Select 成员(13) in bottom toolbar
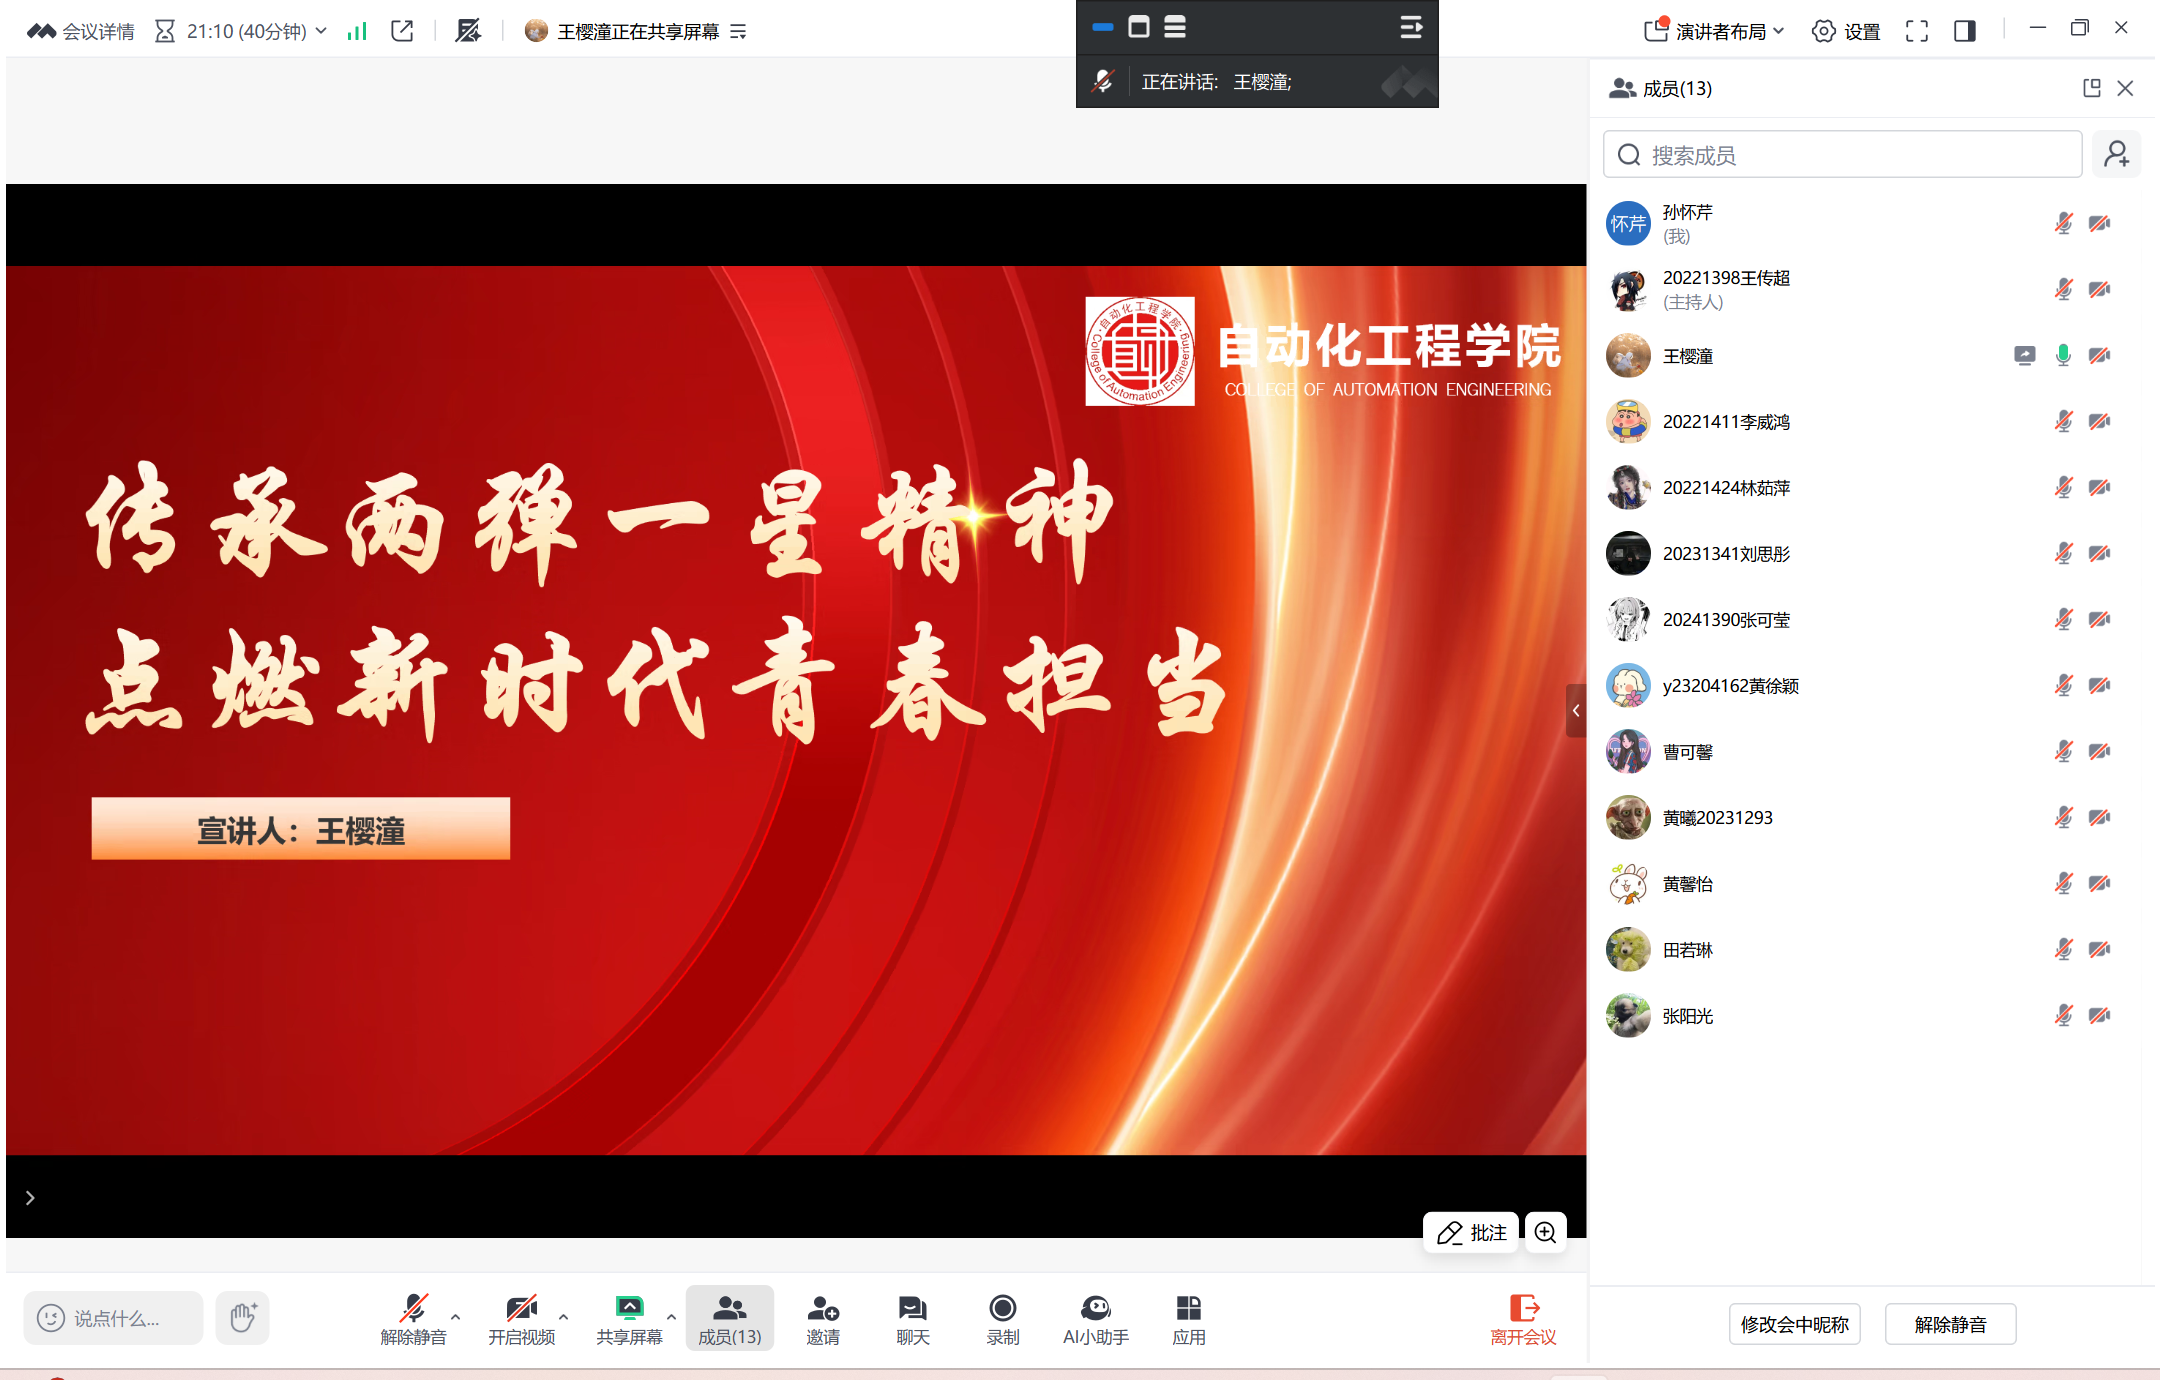 click(729, 1318)
